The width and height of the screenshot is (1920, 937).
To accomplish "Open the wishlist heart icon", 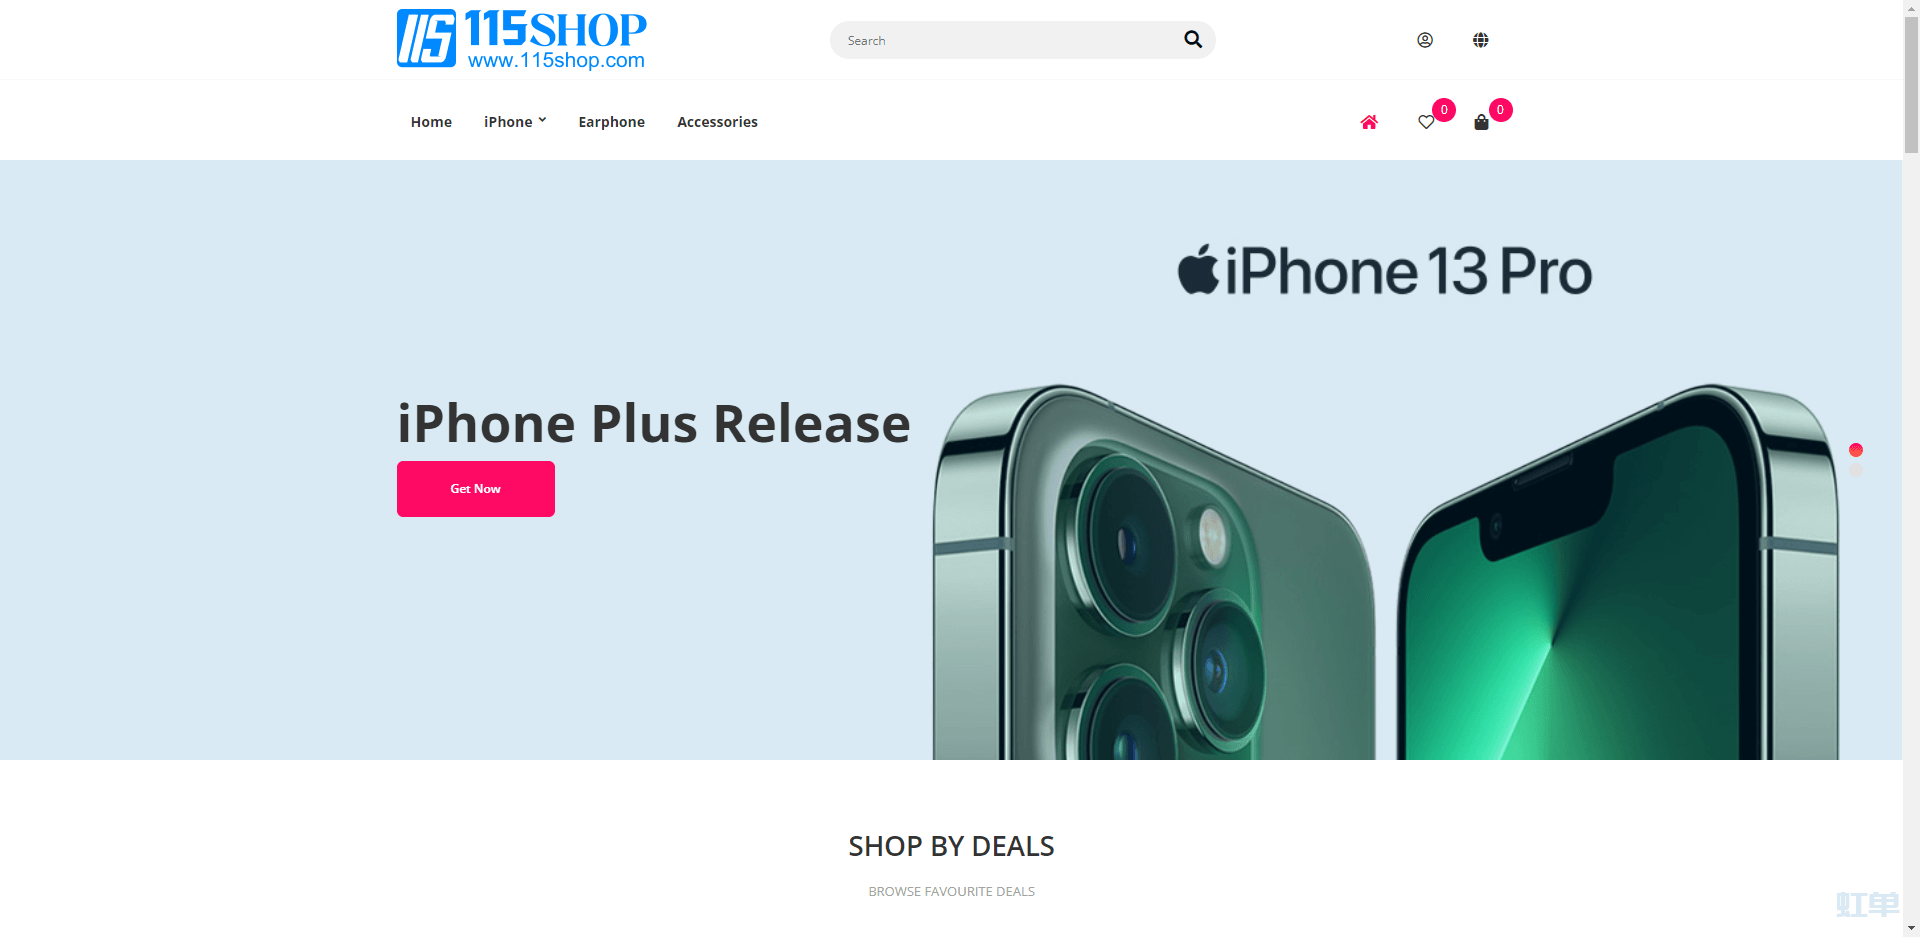I will pos(1426,122).
